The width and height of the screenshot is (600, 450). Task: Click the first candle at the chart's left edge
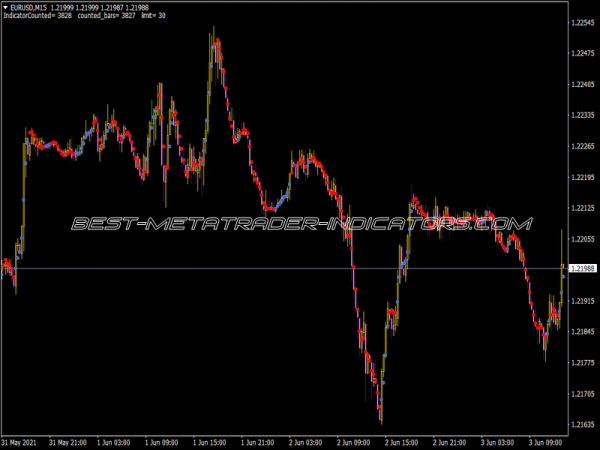tap(4, 265)
